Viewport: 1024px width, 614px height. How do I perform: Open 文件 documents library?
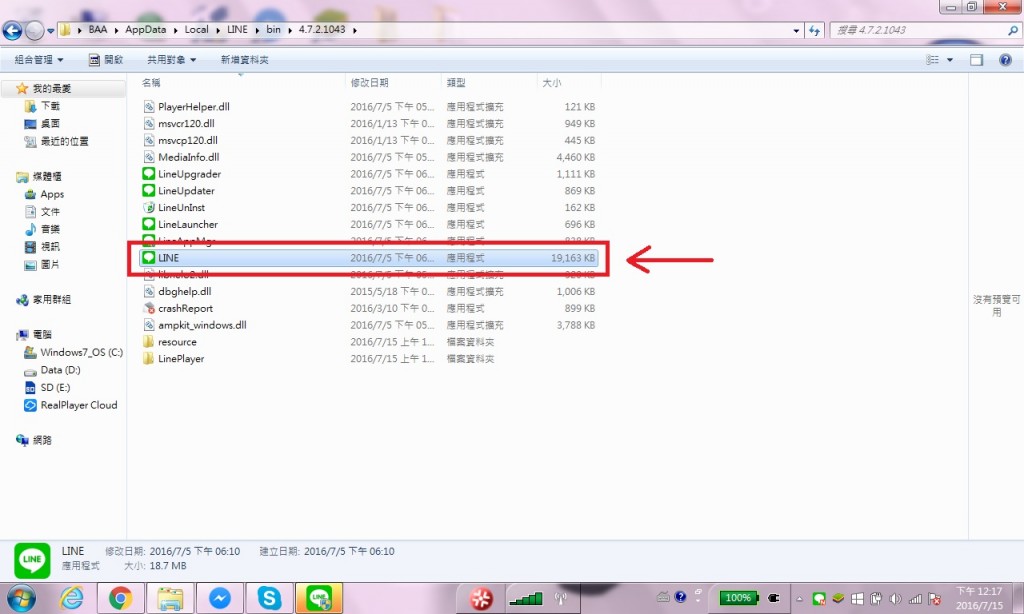point(50,212)
